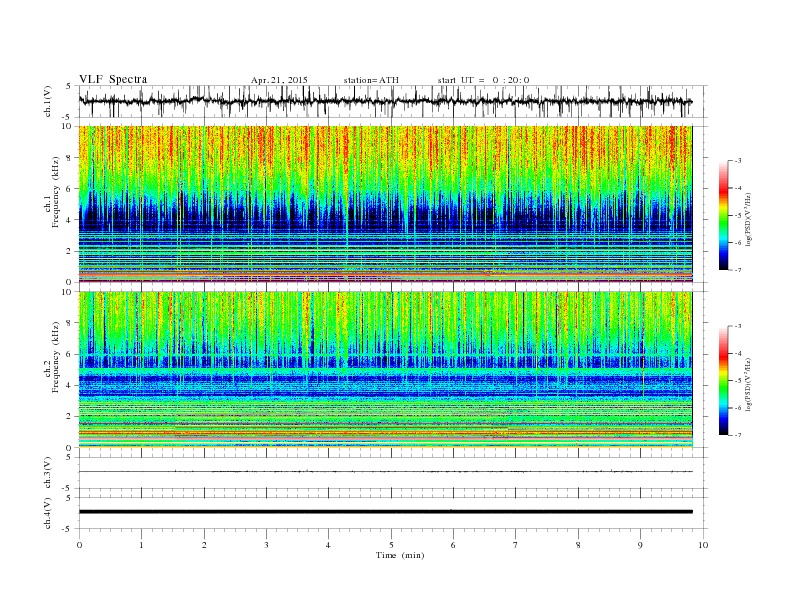Click the 'ch.1(V)' waveform axis label
Screen dimensions: 792x612
tap(48, 101)
